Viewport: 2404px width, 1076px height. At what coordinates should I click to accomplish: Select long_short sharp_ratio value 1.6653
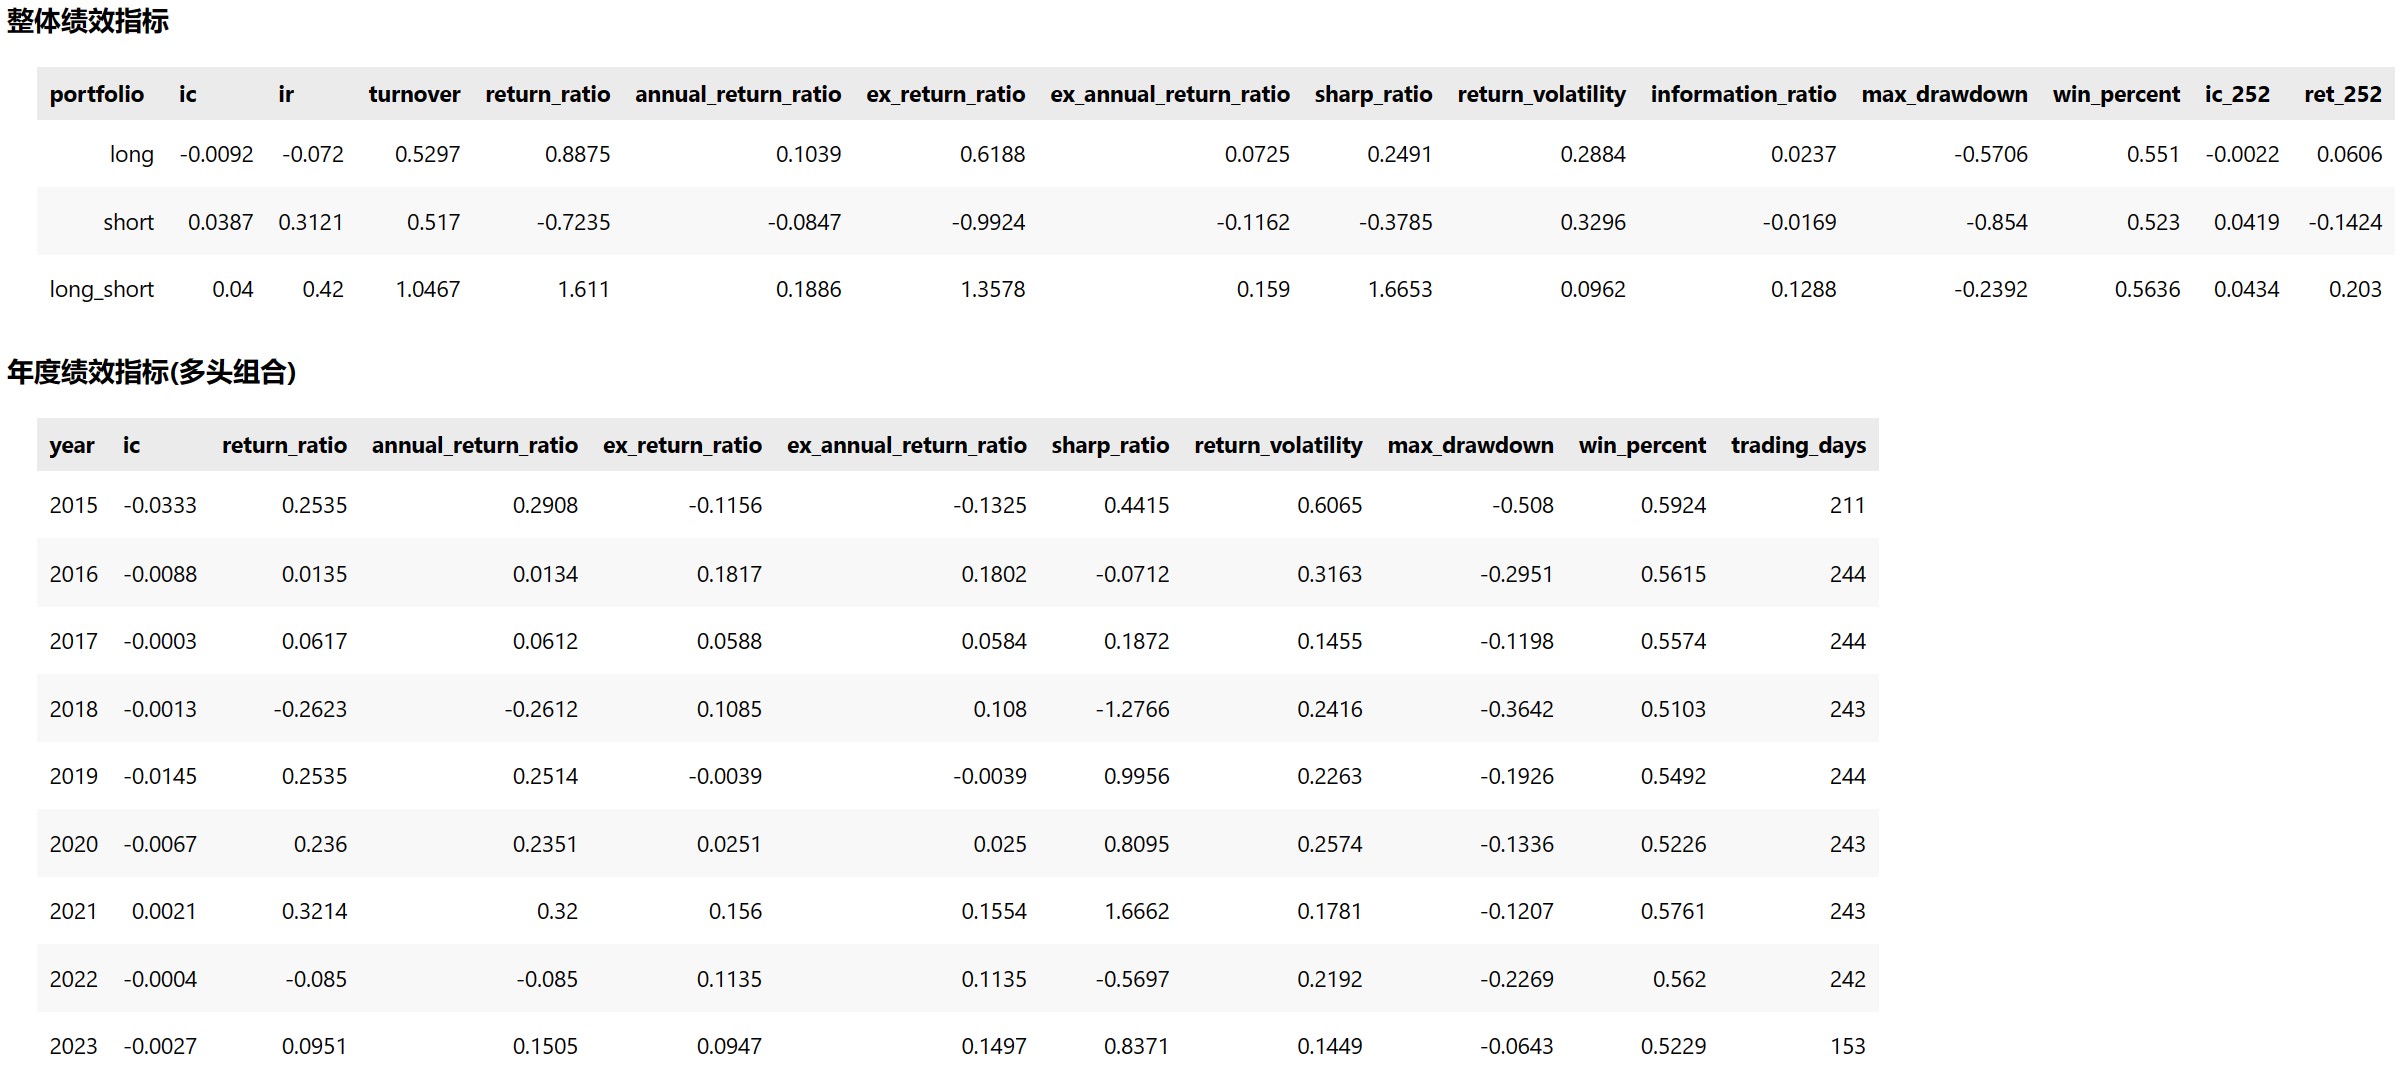1400,289
